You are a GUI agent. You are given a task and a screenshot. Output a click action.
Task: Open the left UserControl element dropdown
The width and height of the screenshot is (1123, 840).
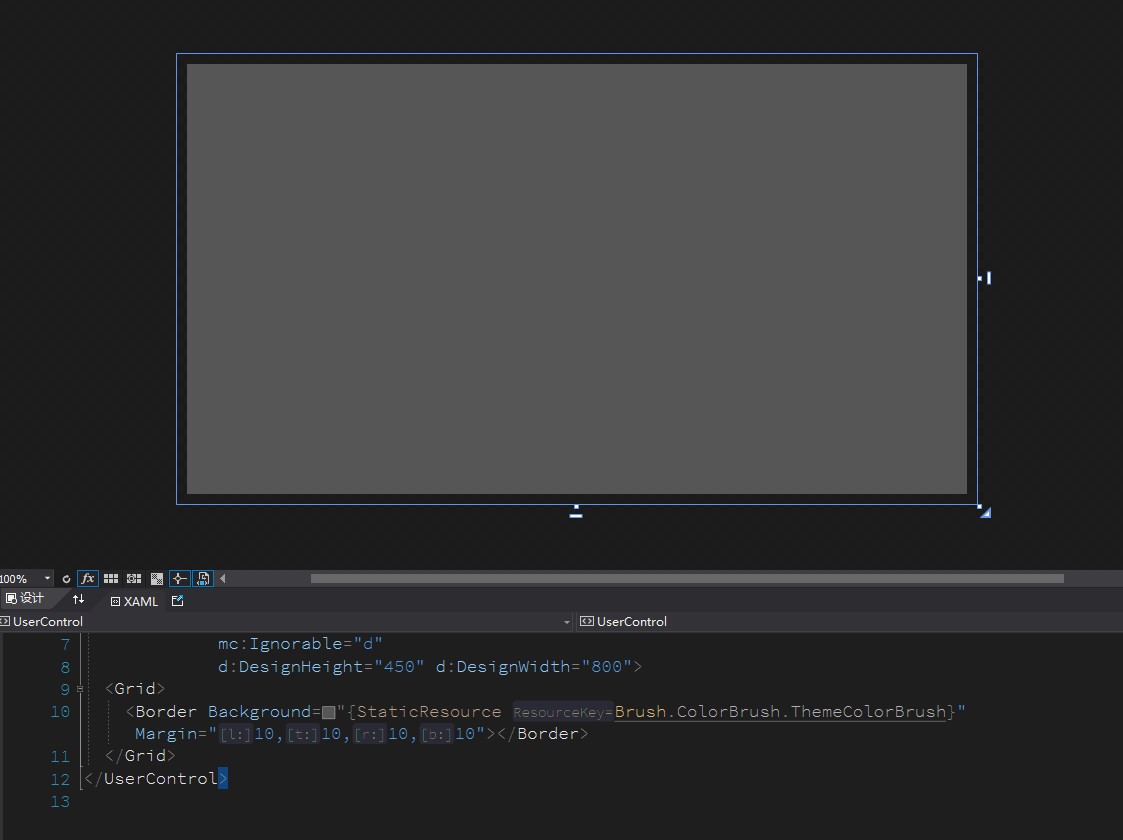(x=286, y=622)
